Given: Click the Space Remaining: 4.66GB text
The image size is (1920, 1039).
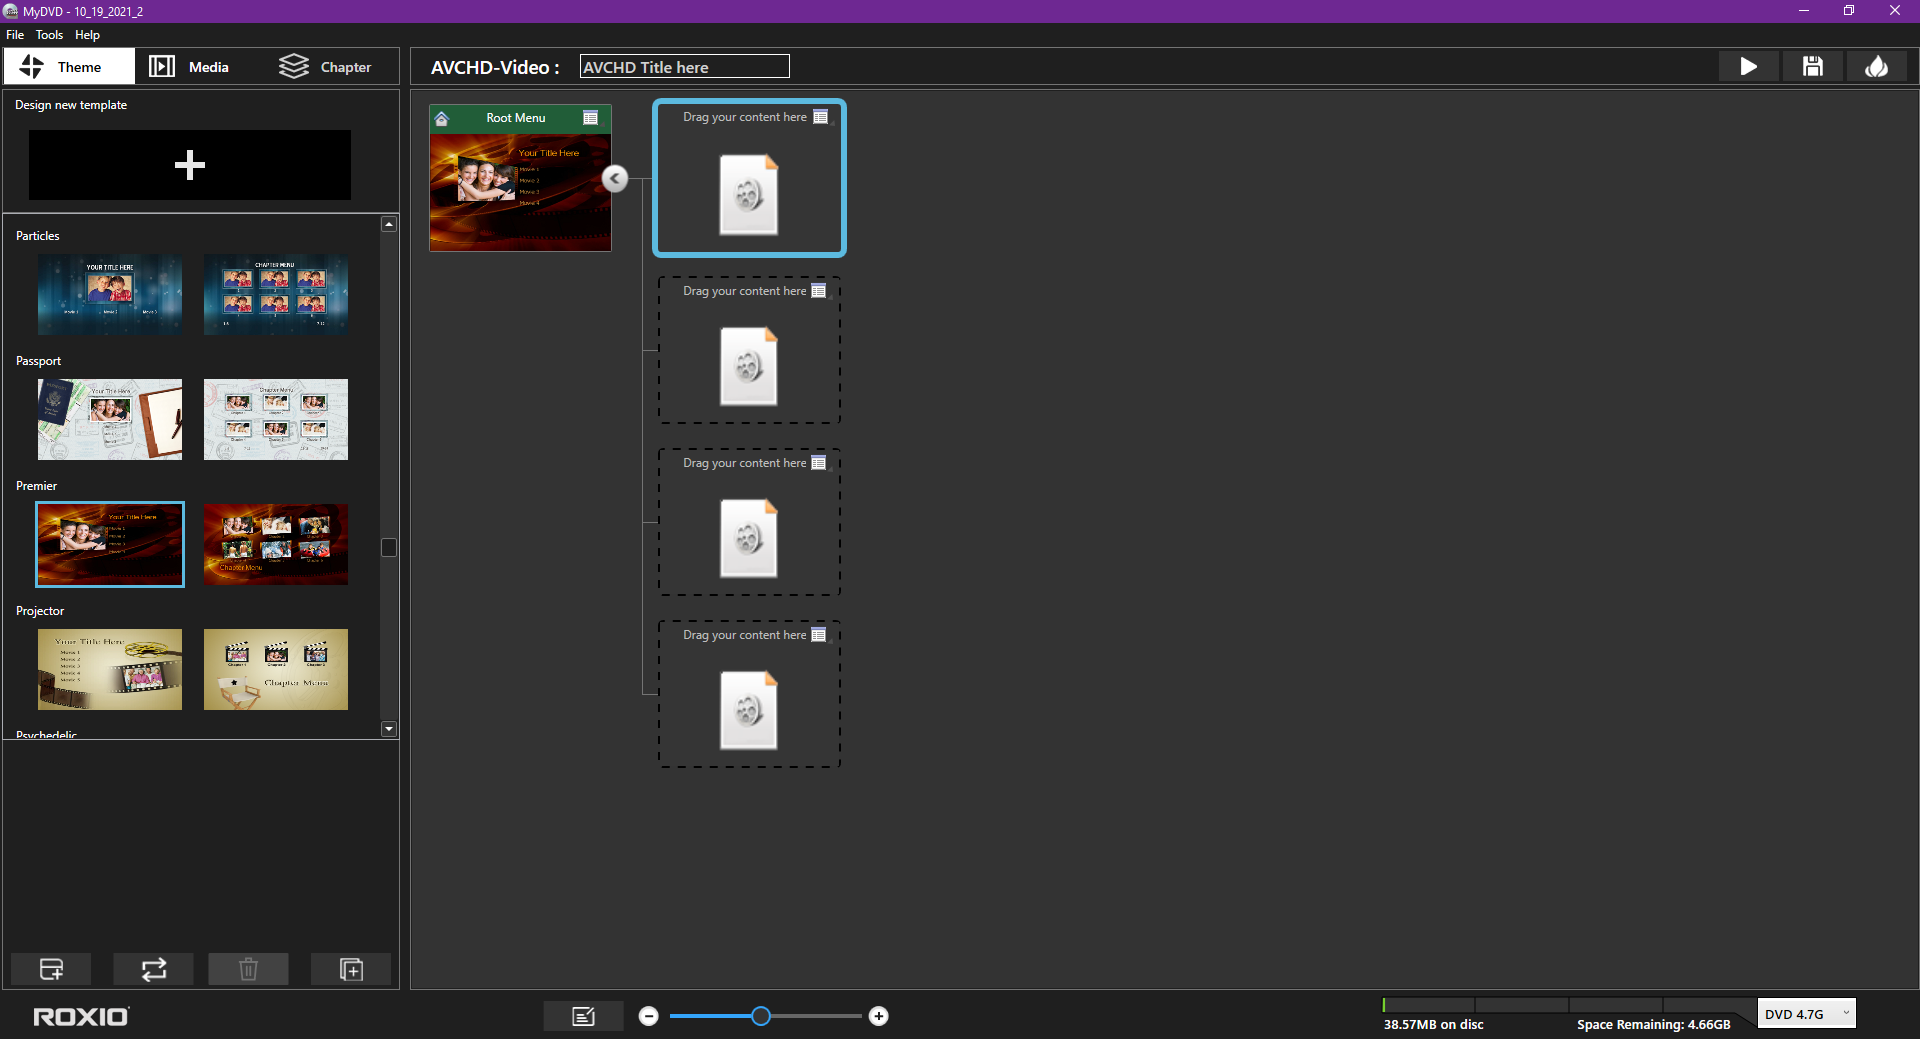Looking at the screenshot, I should 1654,1025.
